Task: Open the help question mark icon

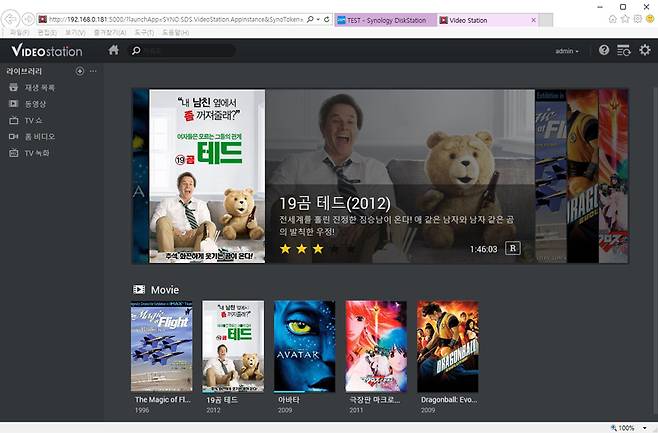Action: 604,50
